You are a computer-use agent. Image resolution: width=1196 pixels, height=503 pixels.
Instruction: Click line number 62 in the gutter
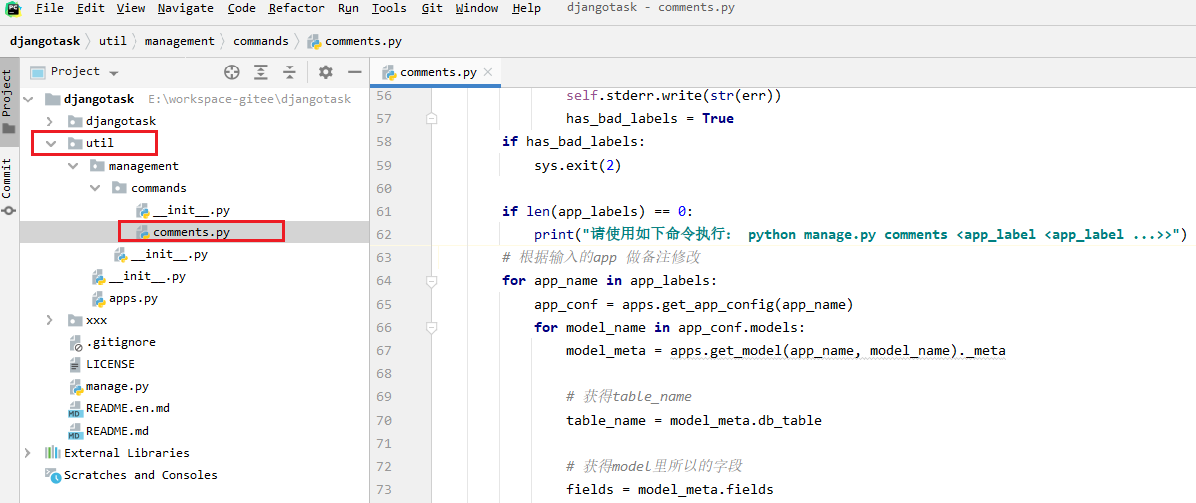click(x=384, y=234)
